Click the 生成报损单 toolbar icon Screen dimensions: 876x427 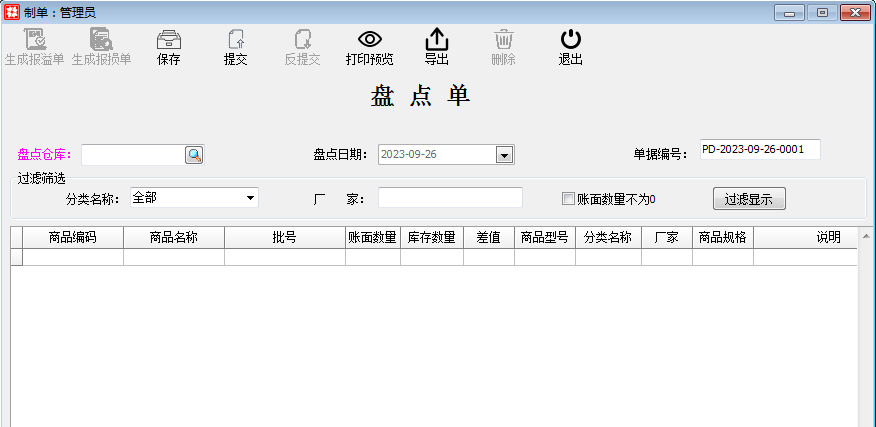[x=101, y=41]
